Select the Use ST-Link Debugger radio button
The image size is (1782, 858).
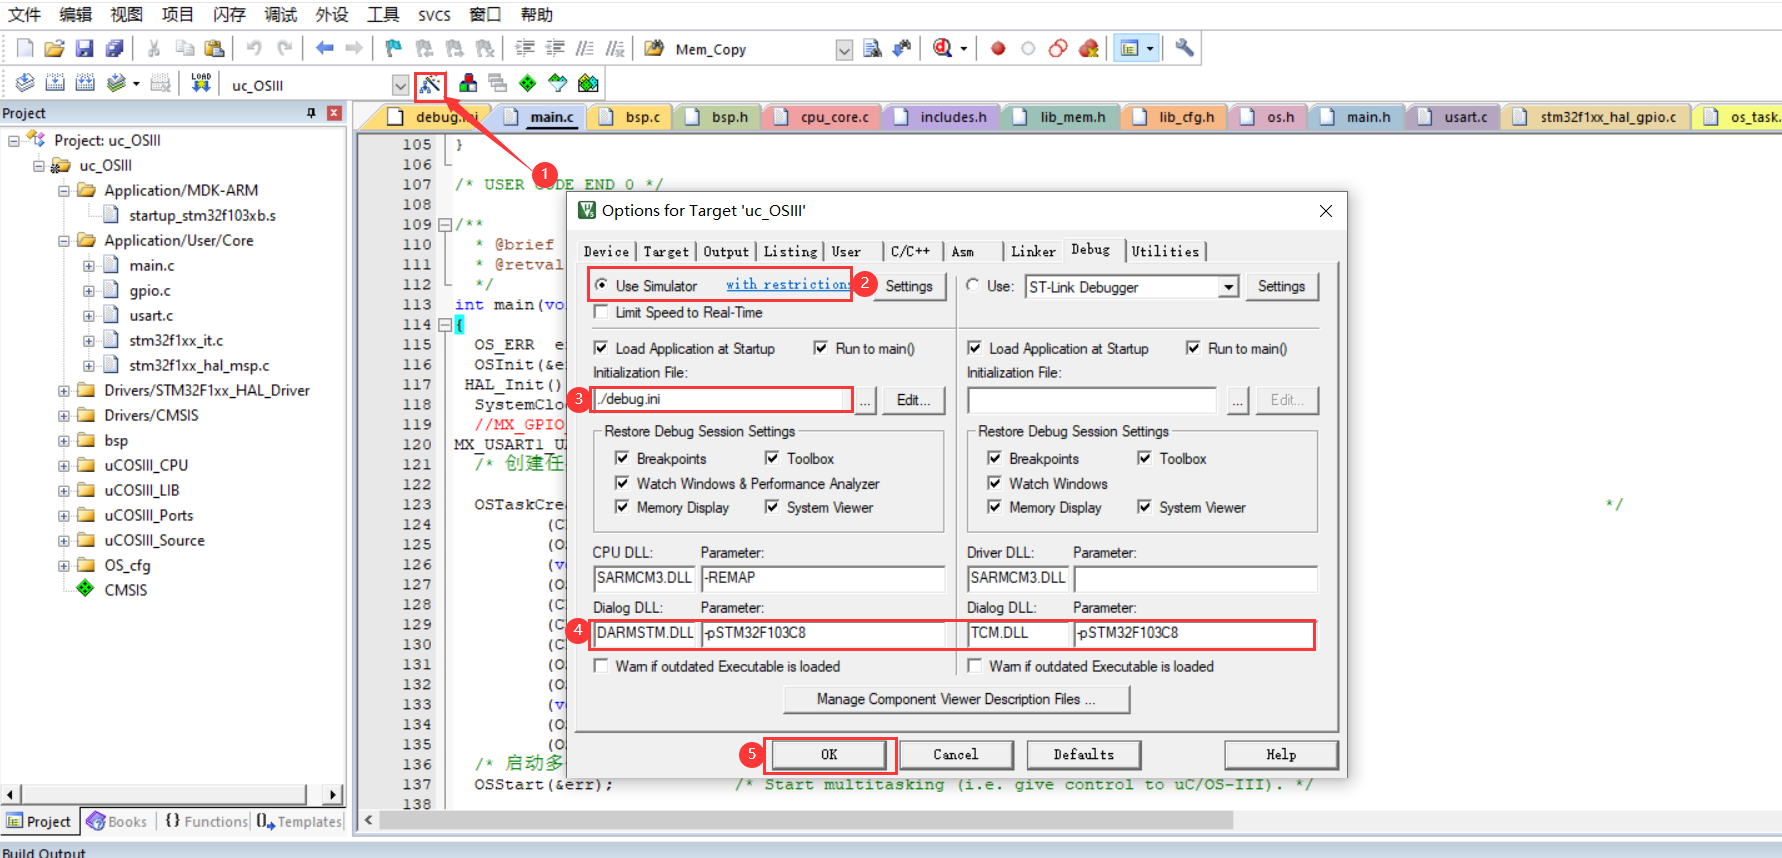pyautogui.click(x=973, y=285)
